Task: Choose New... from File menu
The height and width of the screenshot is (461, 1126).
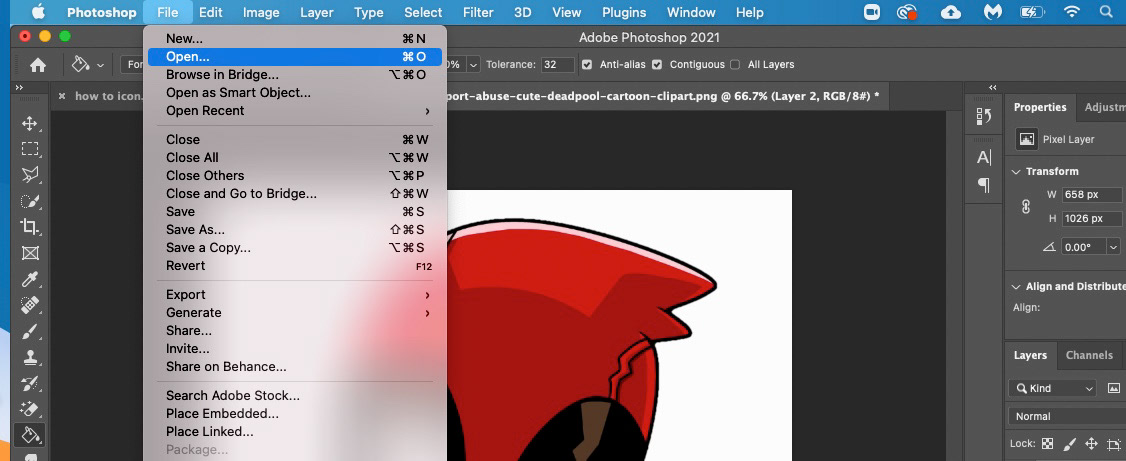Action: (x=294, y=39)
